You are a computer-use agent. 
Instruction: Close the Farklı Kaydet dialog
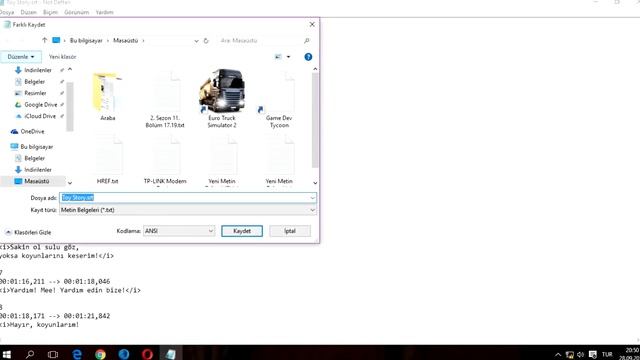coord(312,24)
